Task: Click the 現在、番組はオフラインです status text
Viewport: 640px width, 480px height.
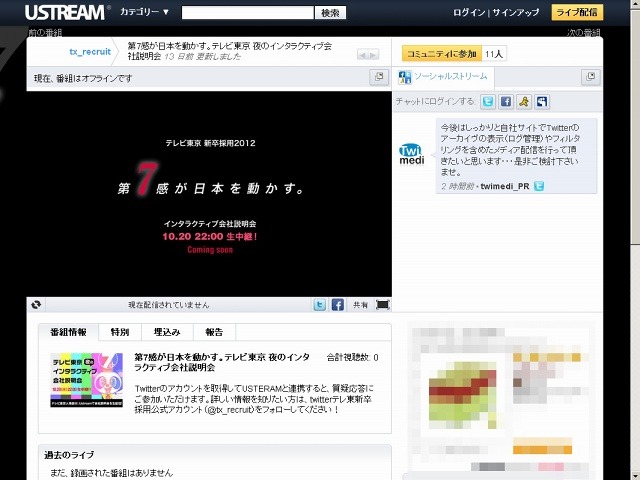Action: coord(83,78)
